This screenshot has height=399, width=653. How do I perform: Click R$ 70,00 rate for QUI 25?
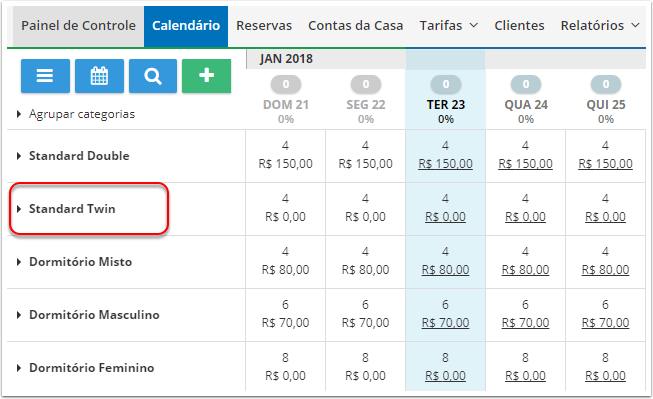point(605,323)
